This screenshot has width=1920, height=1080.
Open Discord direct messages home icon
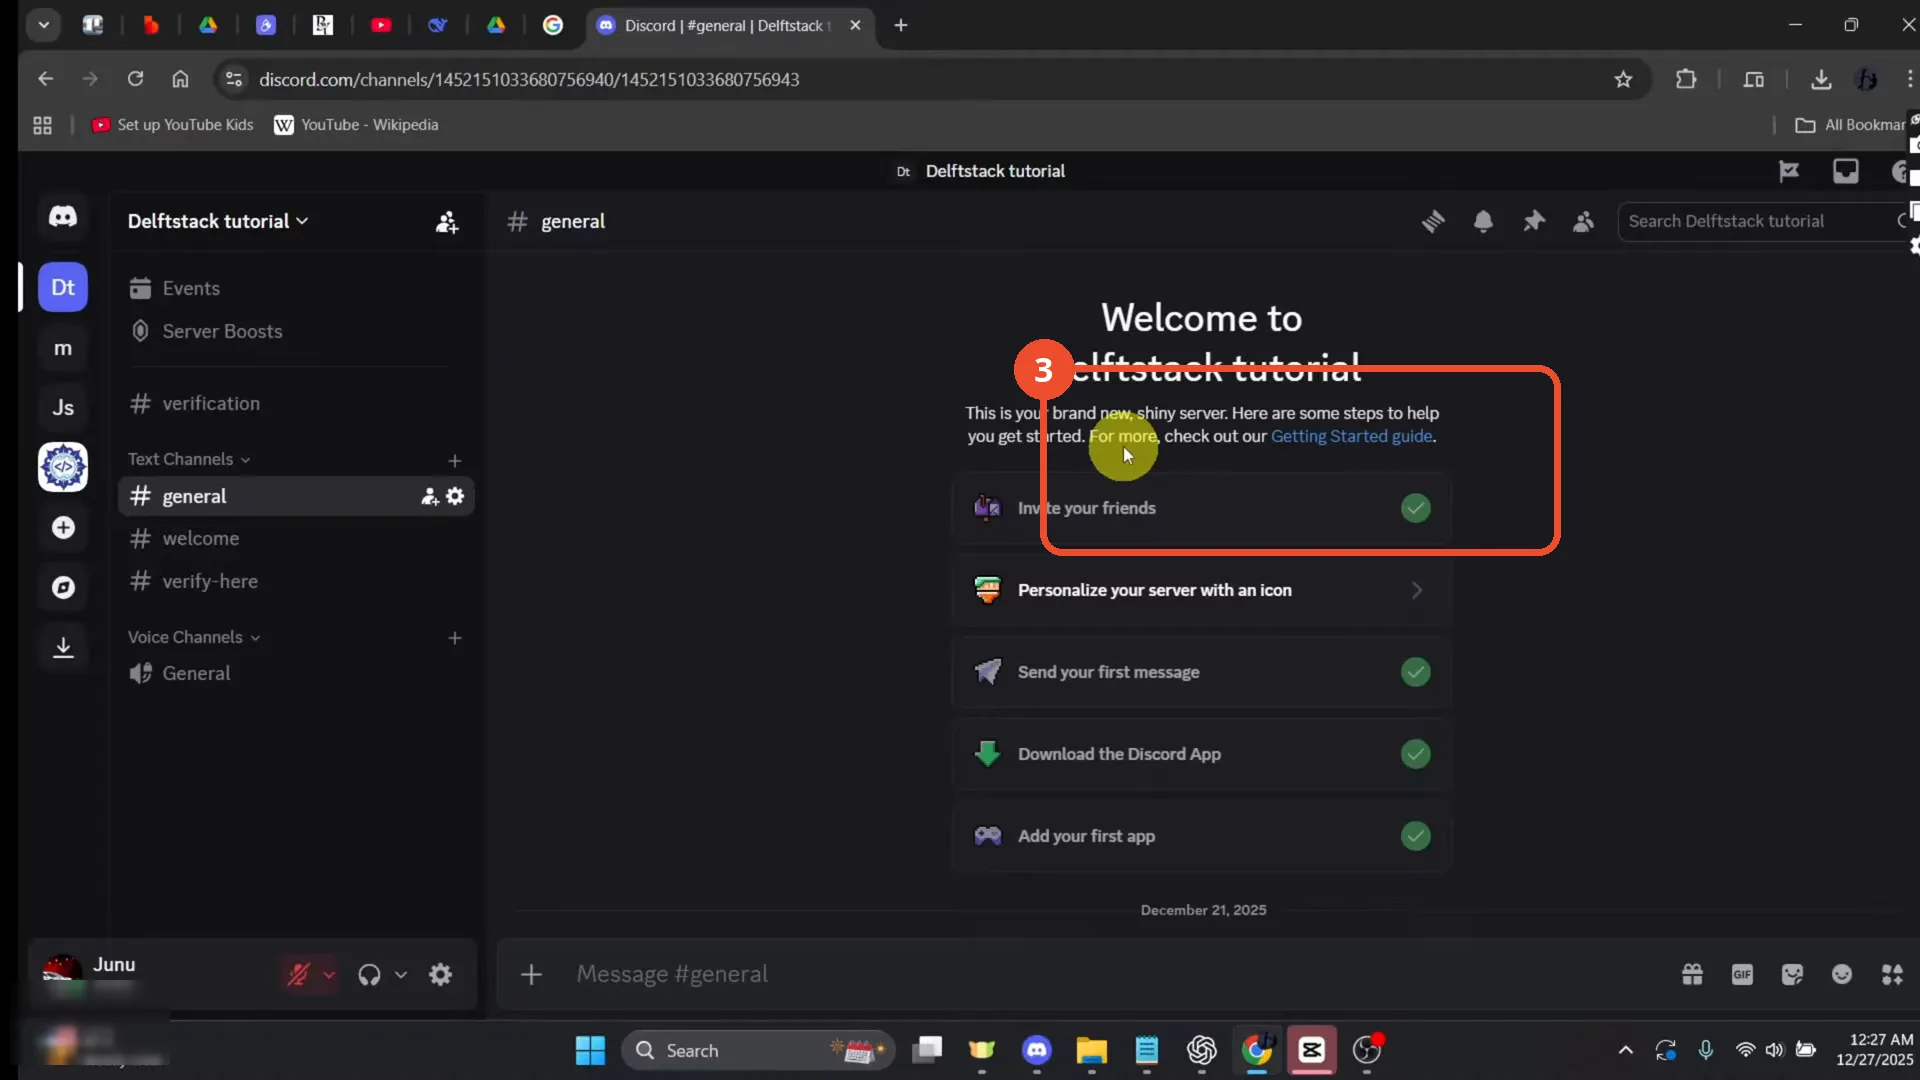[63, 216]
